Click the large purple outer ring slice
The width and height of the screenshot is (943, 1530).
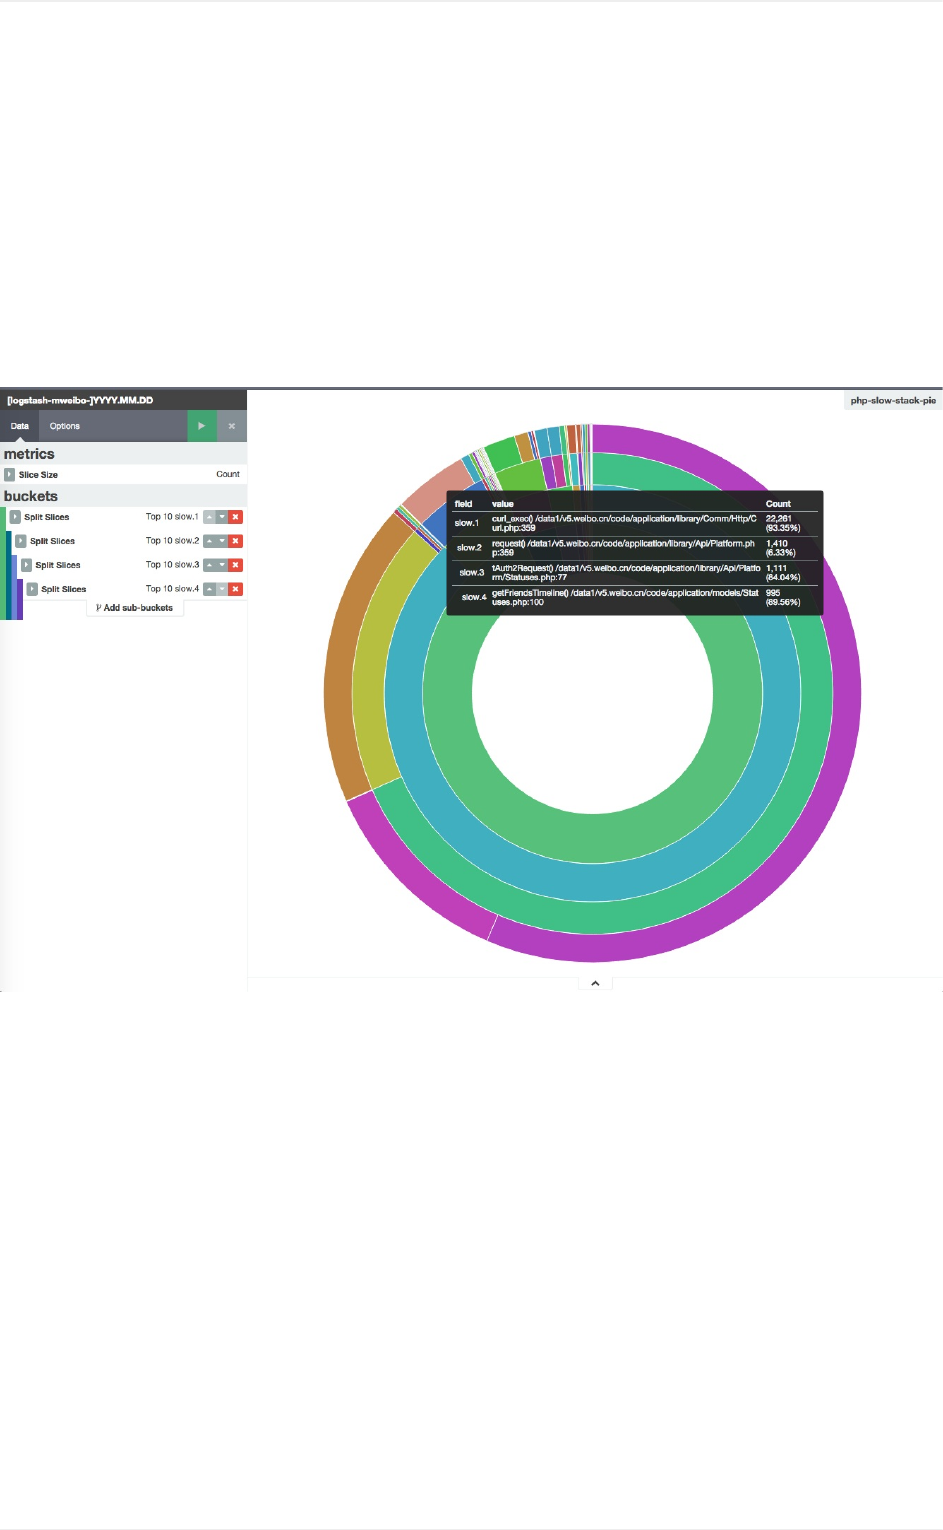click(x=846, y=695)
